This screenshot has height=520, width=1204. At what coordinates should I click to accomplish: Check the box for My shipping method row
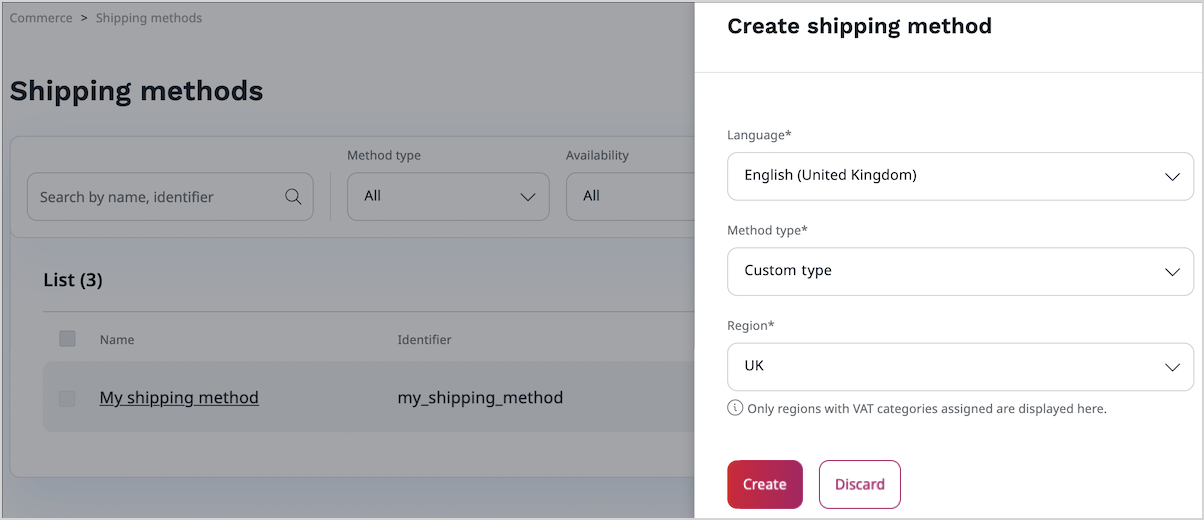pyautogui.click(x=67, y=398)
